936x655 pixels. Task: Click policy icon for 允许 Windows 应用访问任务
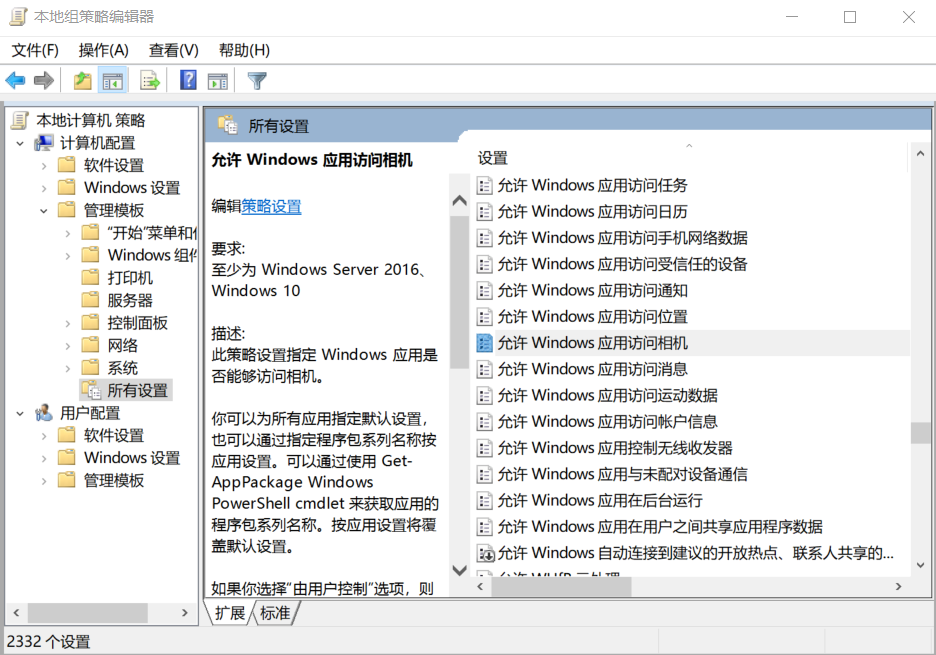pyautogui.click(x=485, y=186)
